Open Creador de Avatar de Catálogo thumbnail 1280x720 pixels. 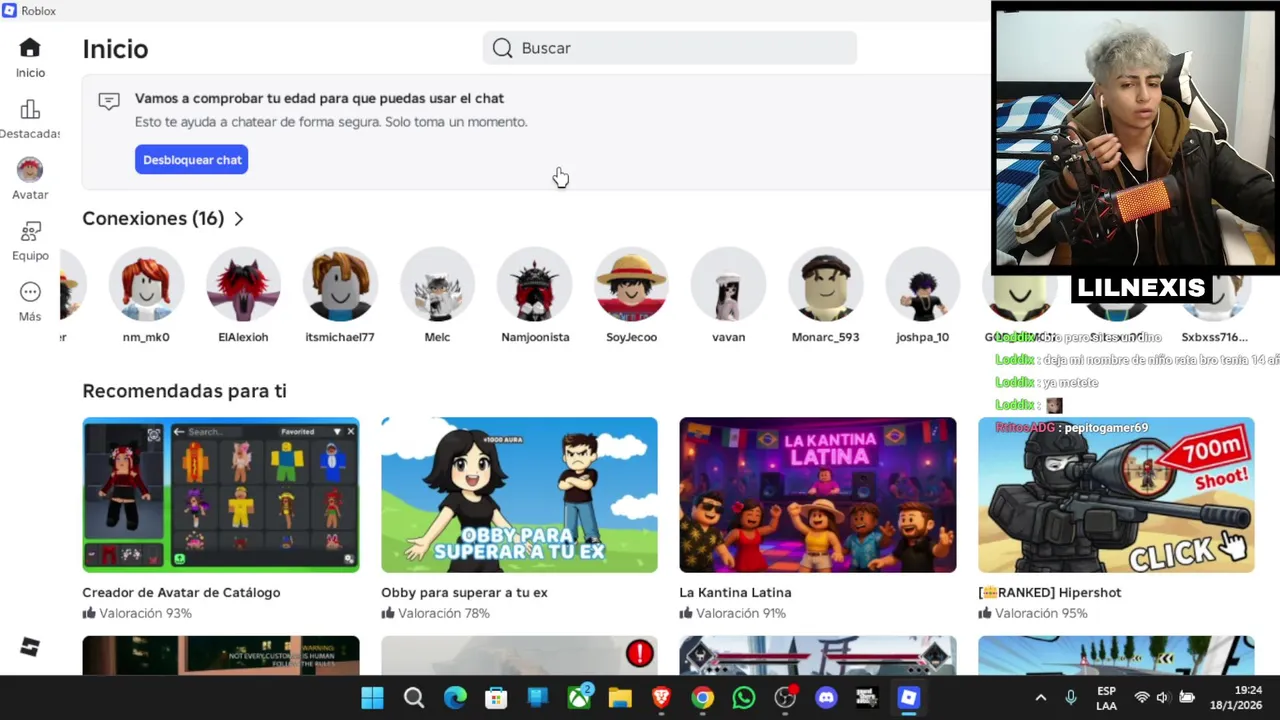[221, 495]
